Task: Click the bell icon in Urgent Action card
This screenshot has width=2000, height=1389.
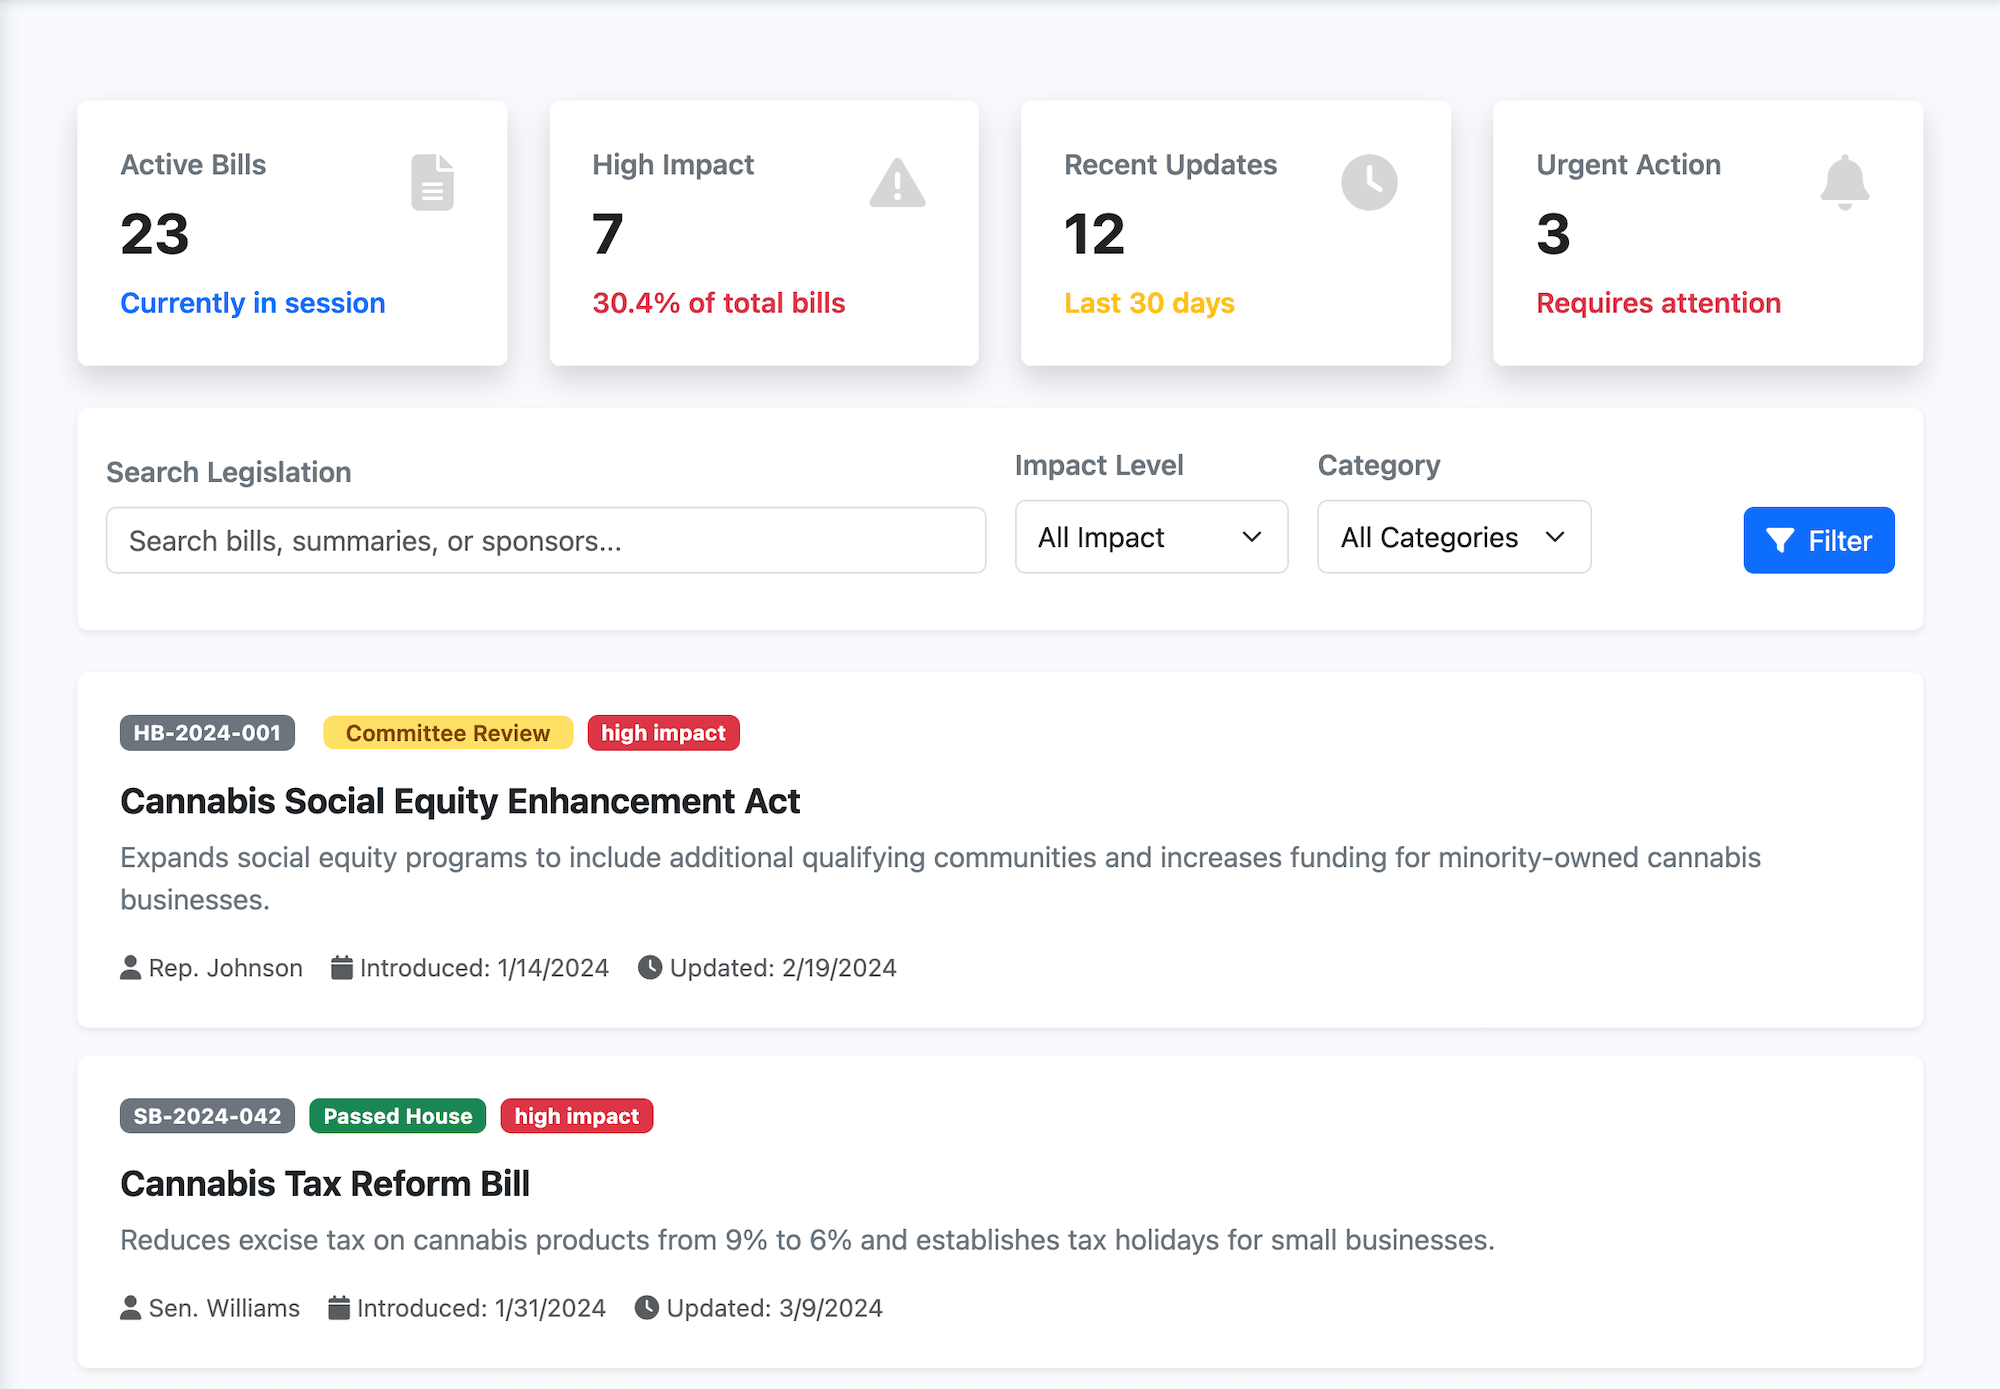Action: [x=1845, y=182]
